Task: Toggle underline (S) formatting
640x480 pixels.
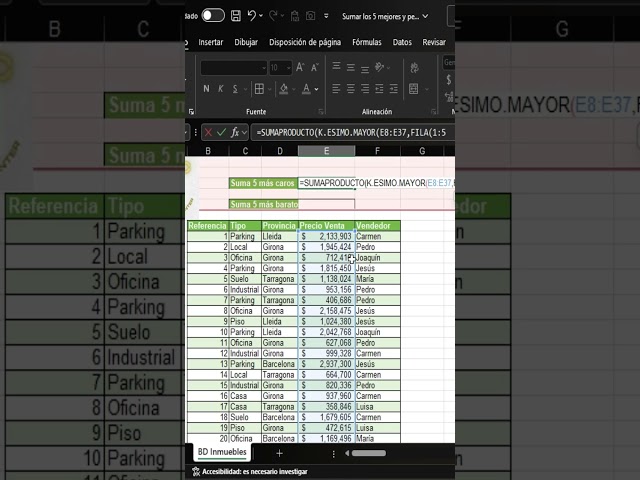Action: pos(235,89)
